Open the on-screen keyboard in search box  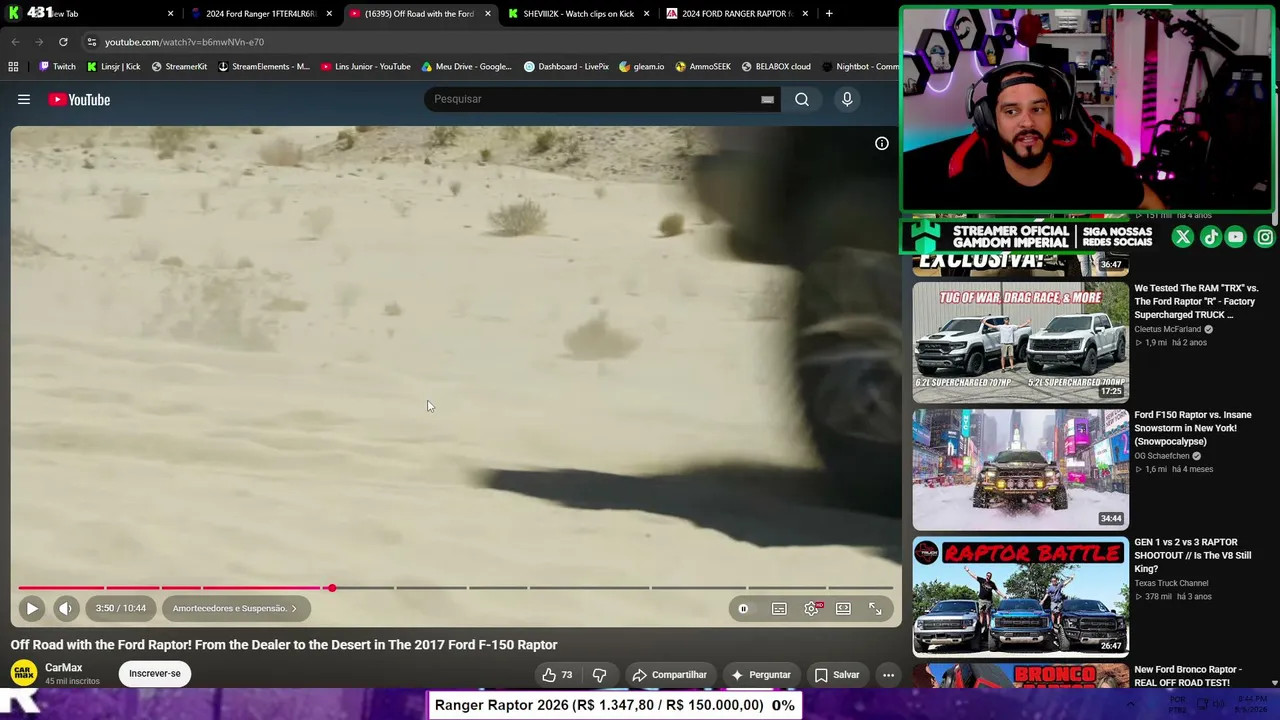[767, 99]
